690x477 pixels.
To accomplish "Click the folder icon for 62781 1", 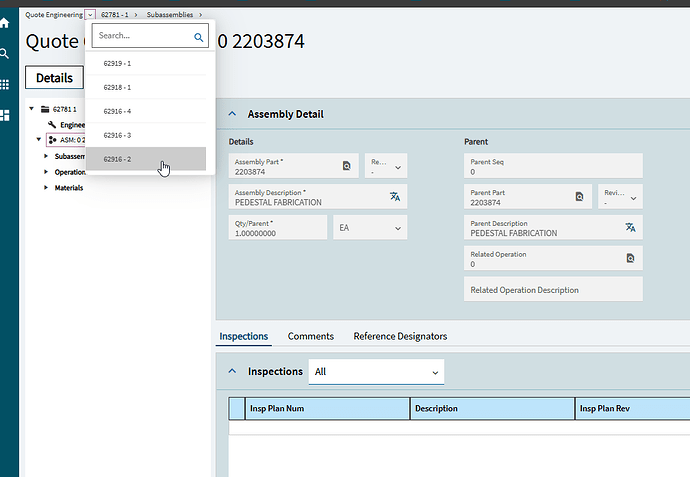I will coord(45,109).
